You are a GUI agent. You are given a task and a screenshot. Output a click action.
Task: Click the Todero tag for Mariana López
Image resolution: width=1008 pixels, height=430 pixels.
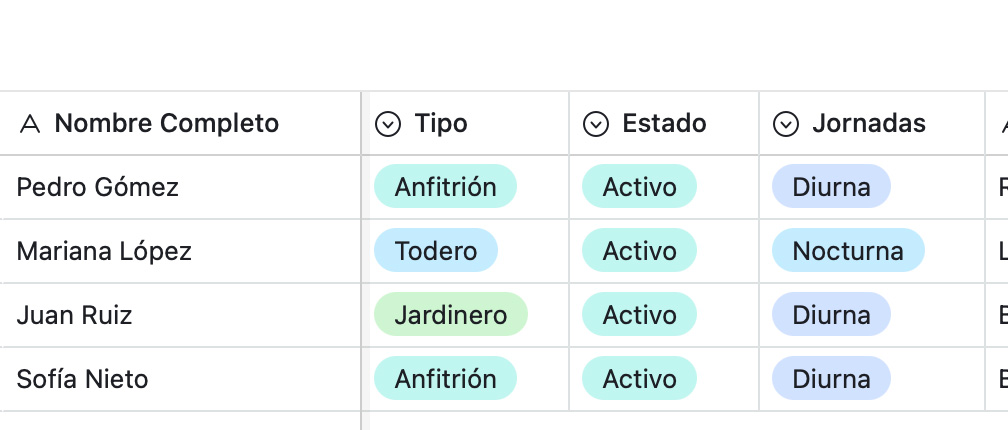[436, 250]
